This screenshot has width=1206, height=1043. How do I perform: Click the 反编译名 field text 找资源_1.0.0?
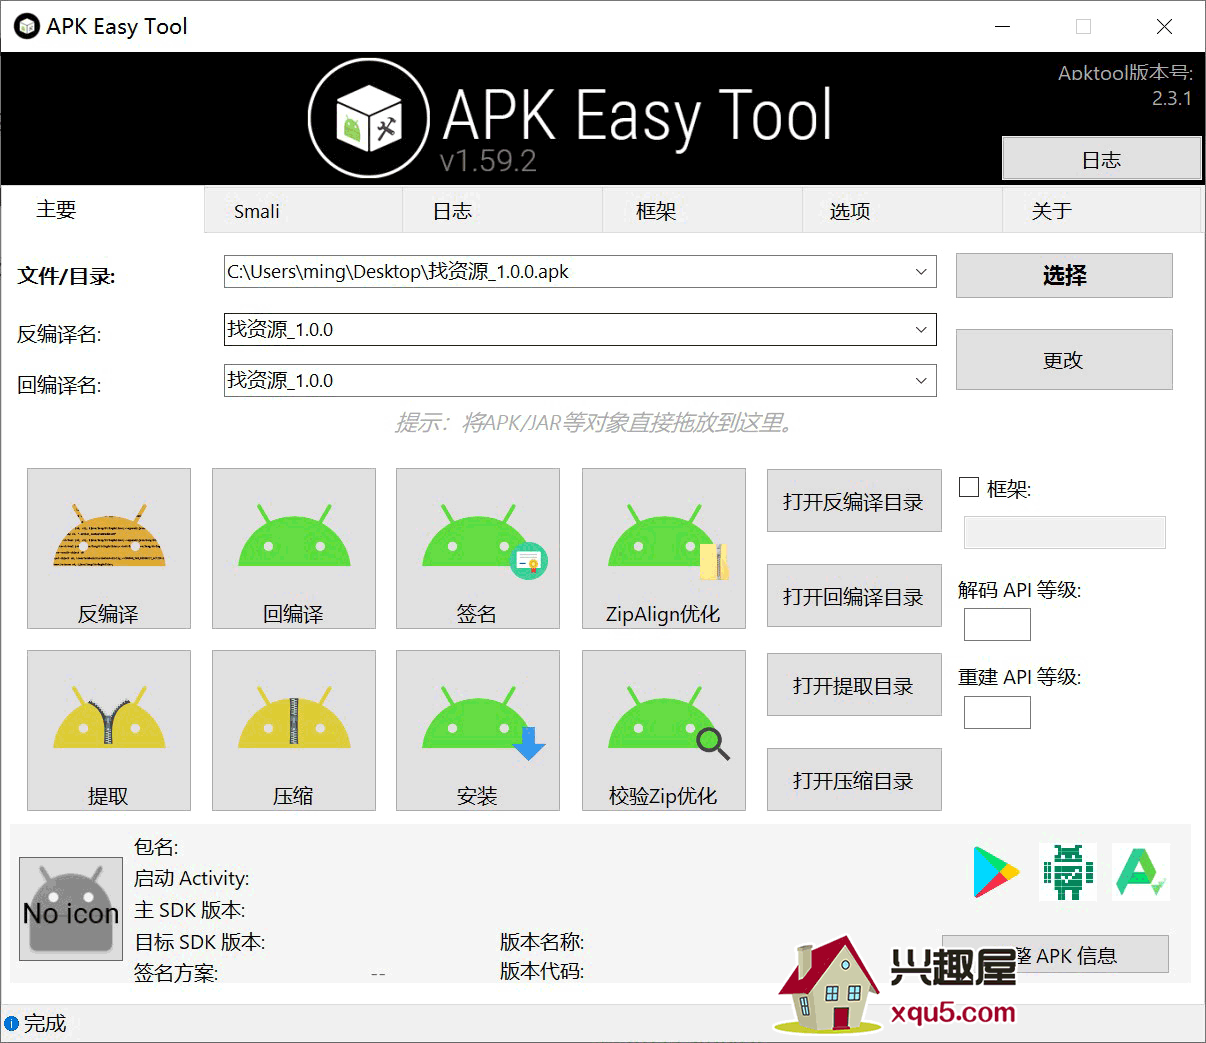point(280,329)
